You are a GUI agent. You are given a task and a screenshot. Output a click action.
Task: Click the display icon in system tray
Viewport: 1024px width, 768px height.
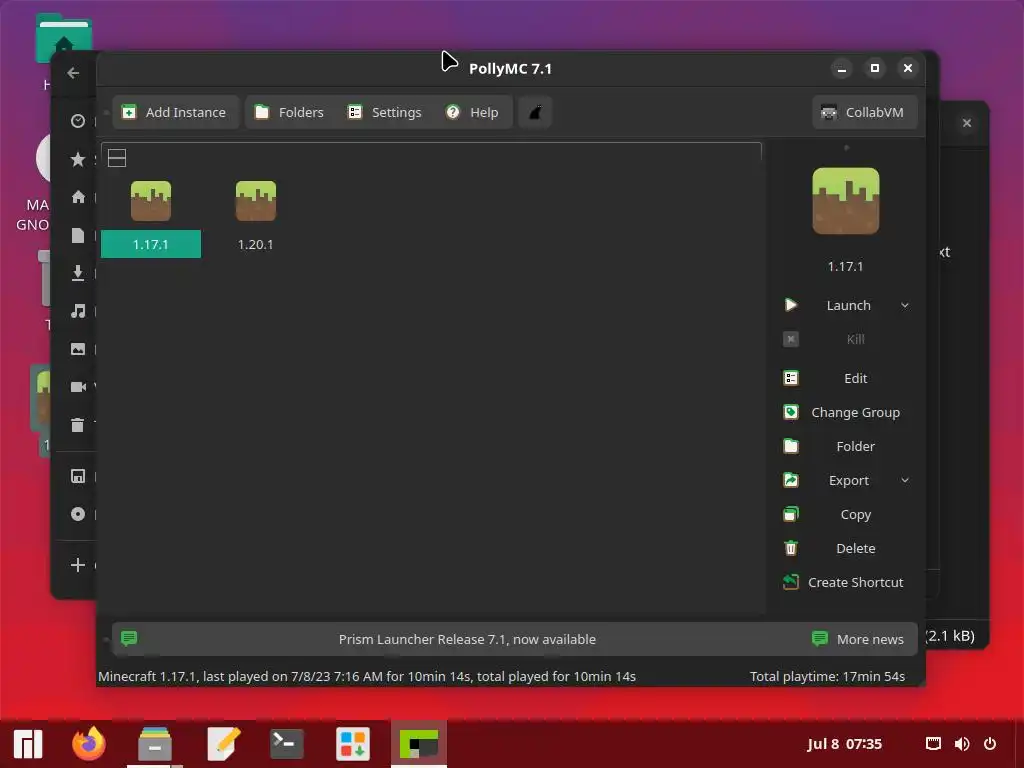point(933,744)
